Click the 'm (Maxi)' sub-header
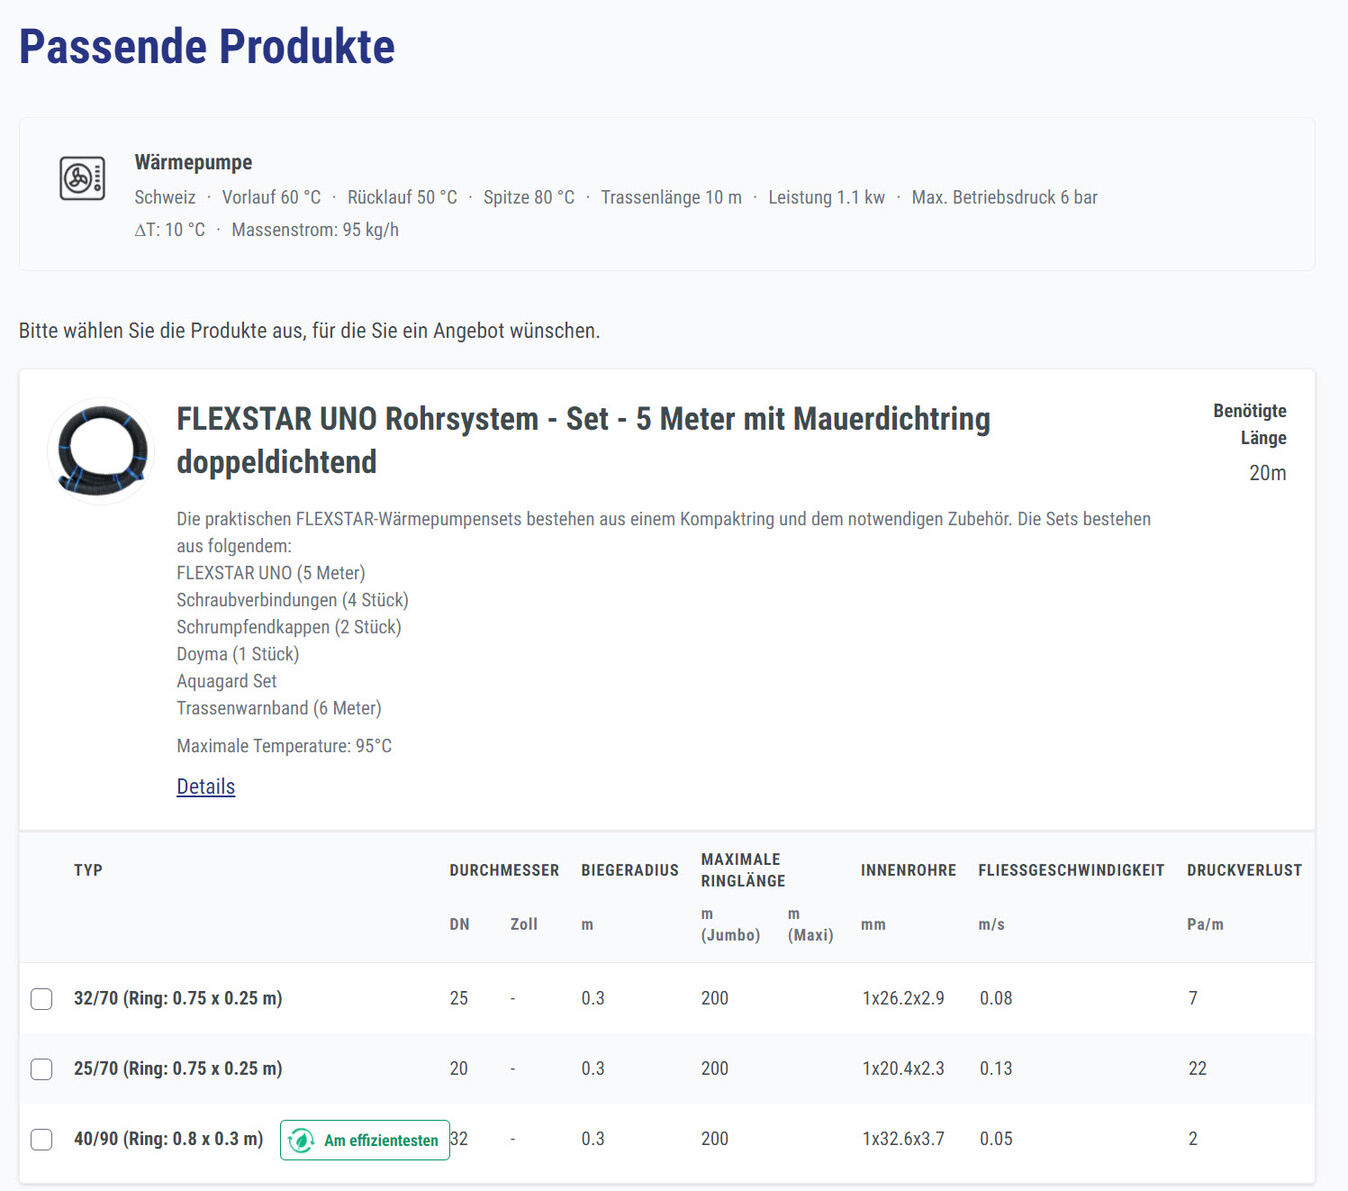The width and height of the screenshot is (1348, 1191). [x=810, y=925]
